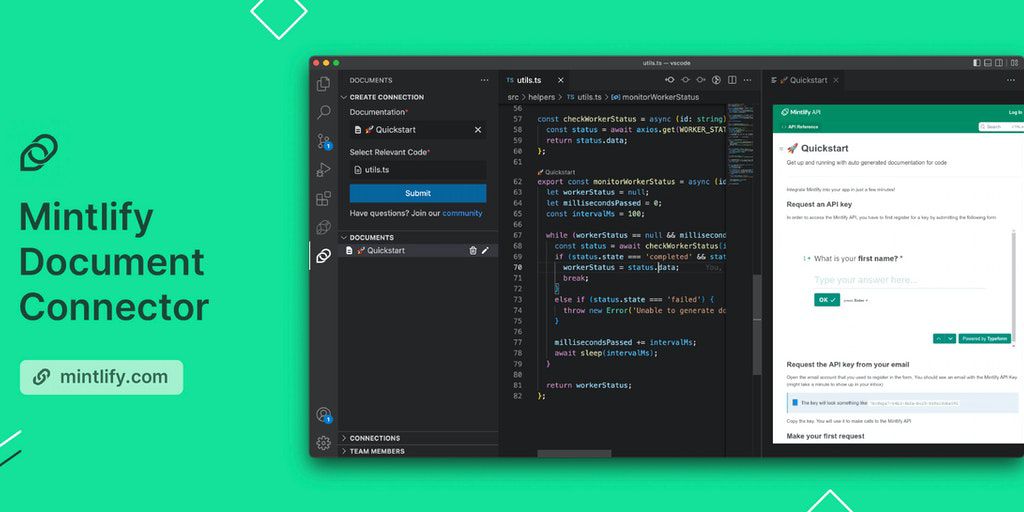Image resolution: width=1024 pixels, height=512 pixels.
Task: Open the Search view in activity bar
Action: 323,113
